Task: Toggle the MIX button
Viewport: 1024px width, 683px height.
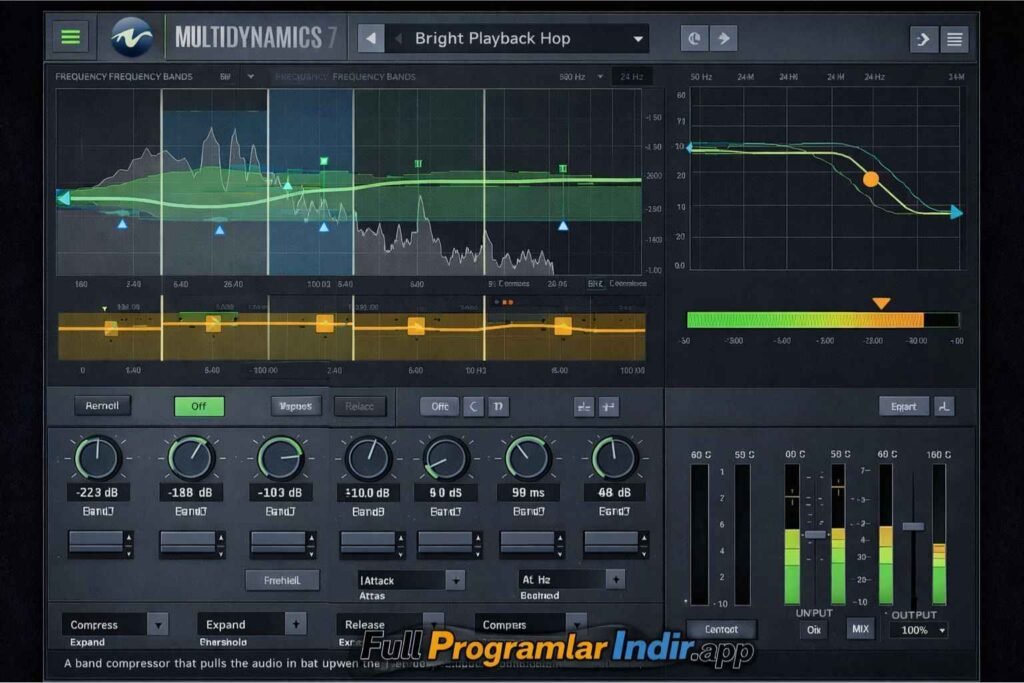Action: click(859, 629)
